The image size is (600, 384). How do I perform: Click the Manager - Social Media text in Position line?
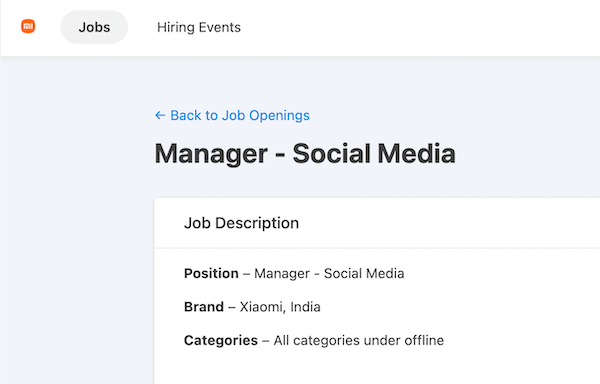click(x=329, y=273)
